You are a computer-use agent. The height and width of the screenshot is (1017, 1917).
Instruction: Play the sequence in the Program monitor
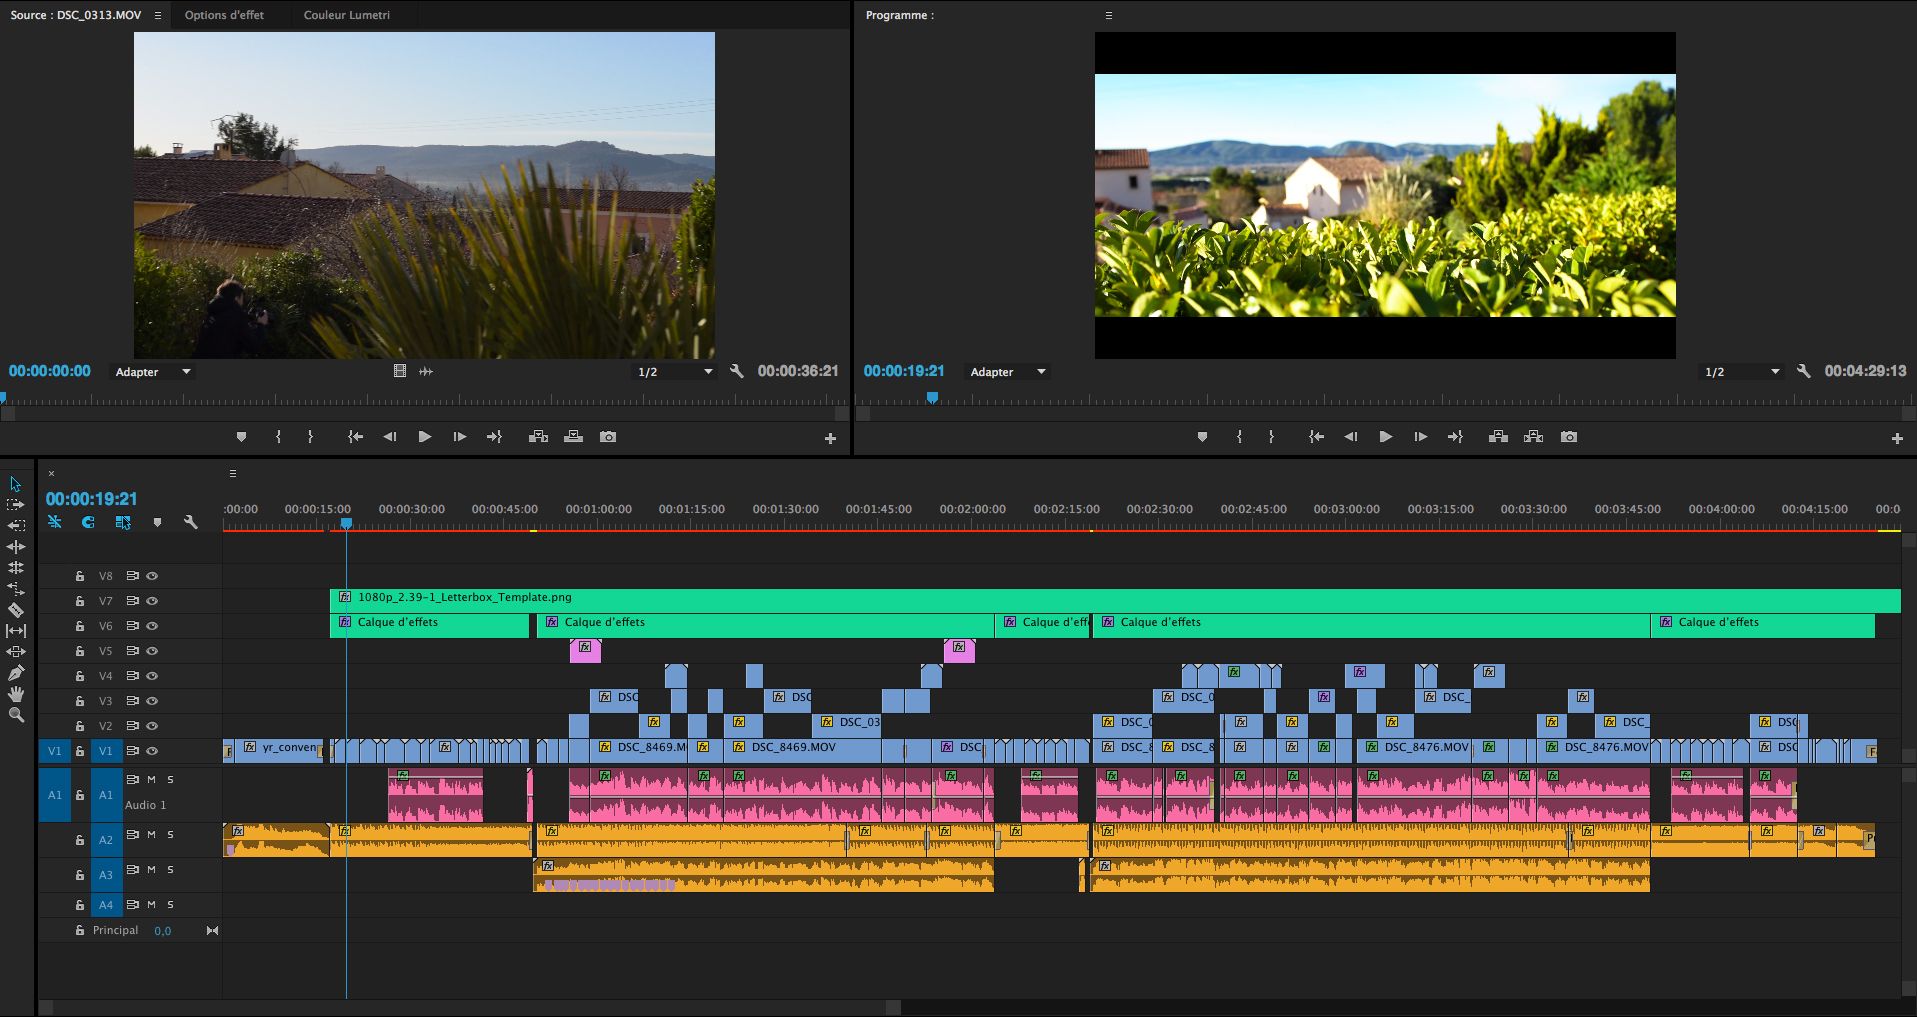(x=1385, y=437)
